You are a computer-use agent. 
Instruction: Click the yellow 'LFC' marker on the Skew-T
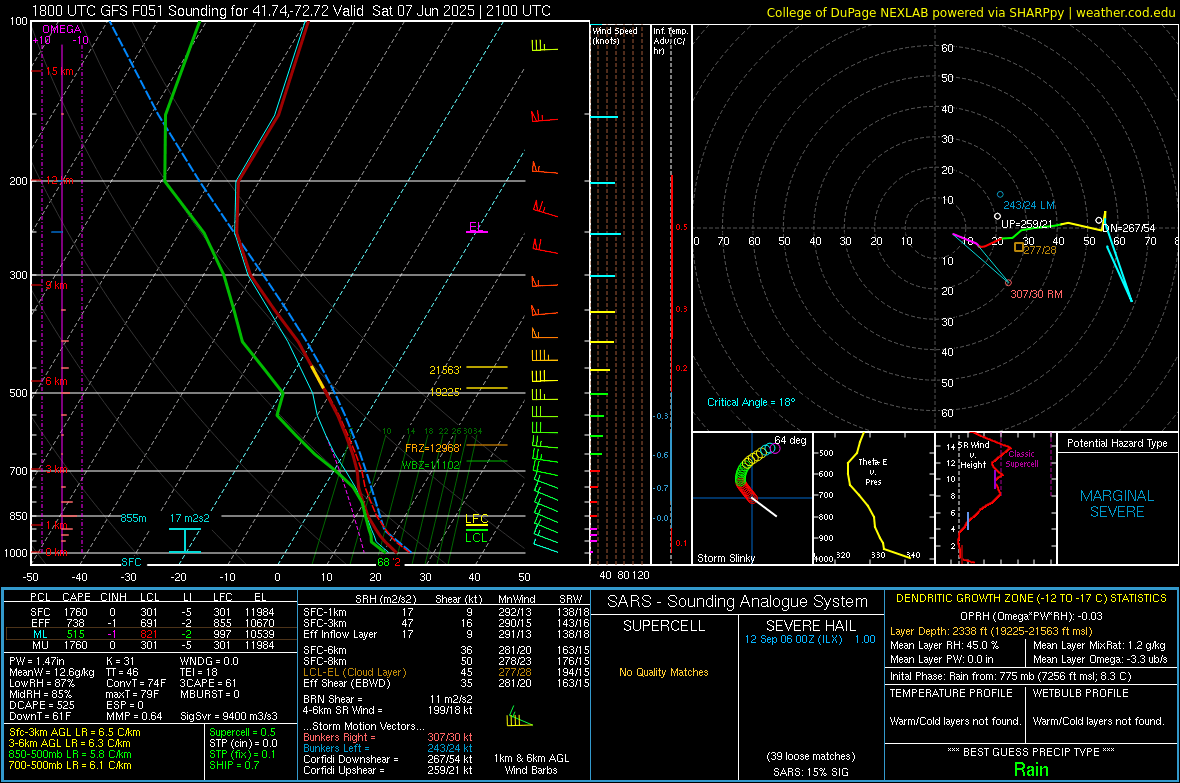476,519
